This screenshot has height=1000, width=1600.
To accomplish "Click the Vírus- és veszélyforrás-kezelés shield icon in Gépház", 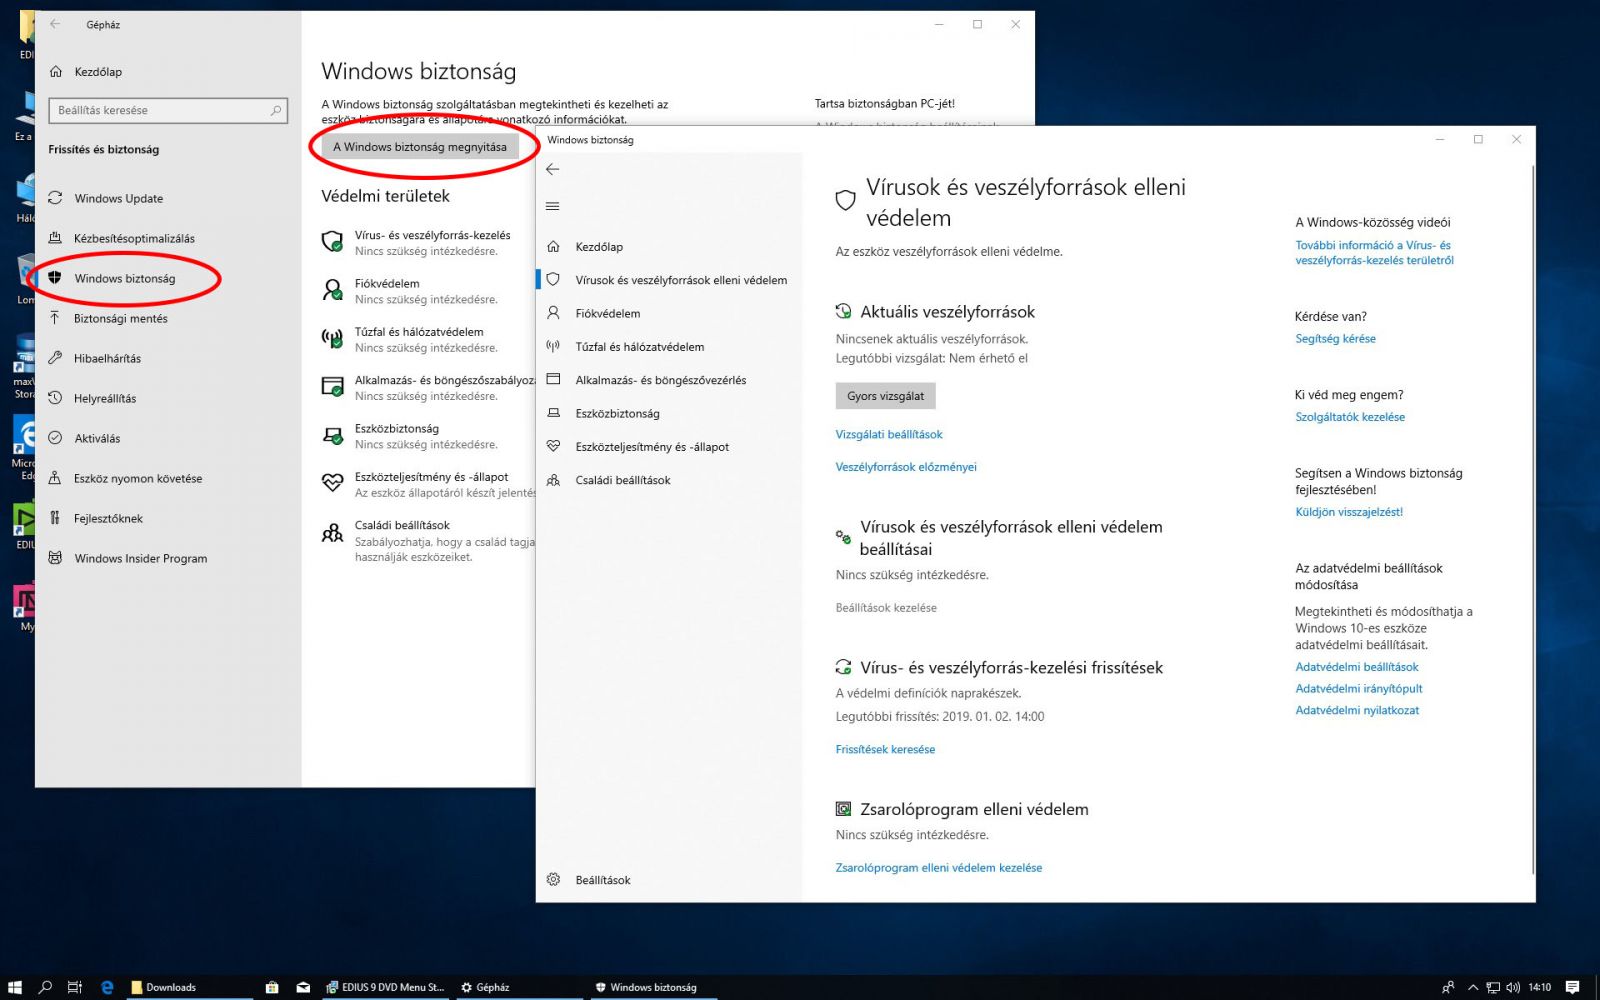I will click(333, 242).
